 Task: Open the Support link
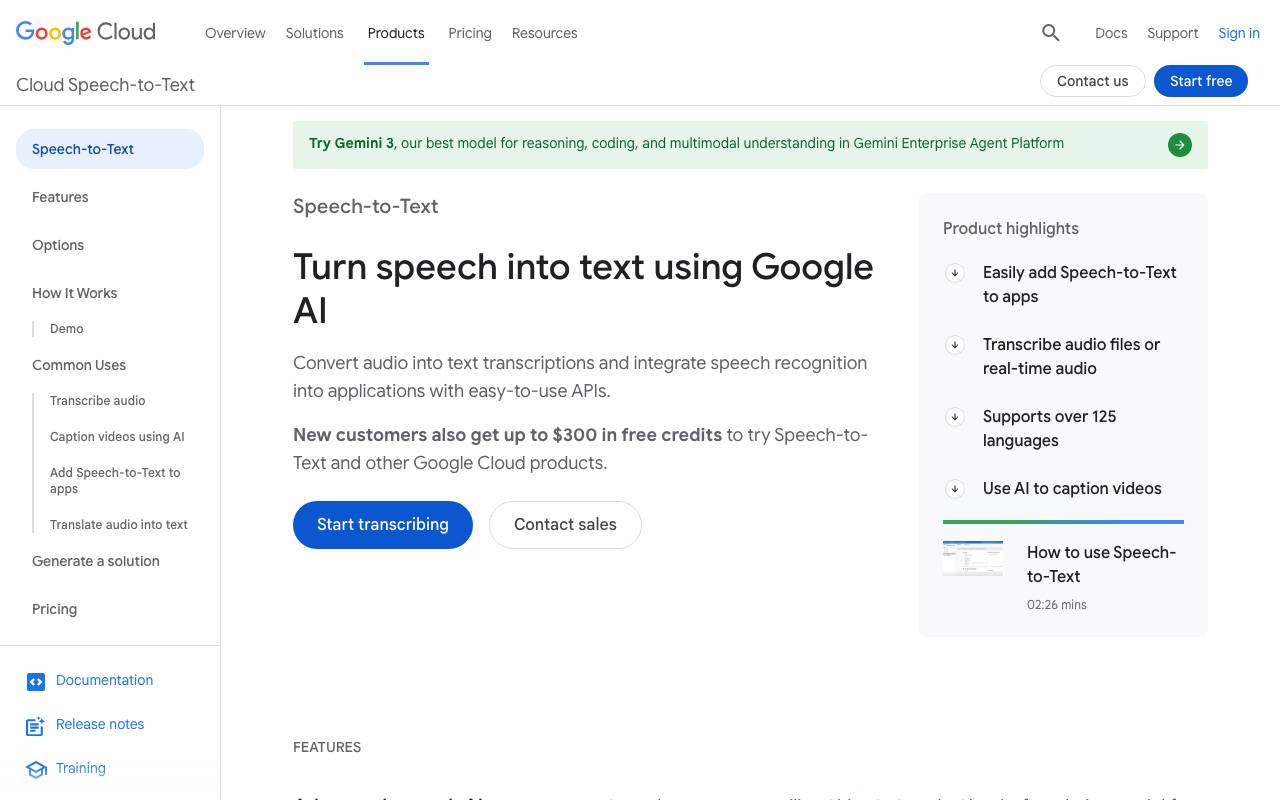click(1172, 33)
